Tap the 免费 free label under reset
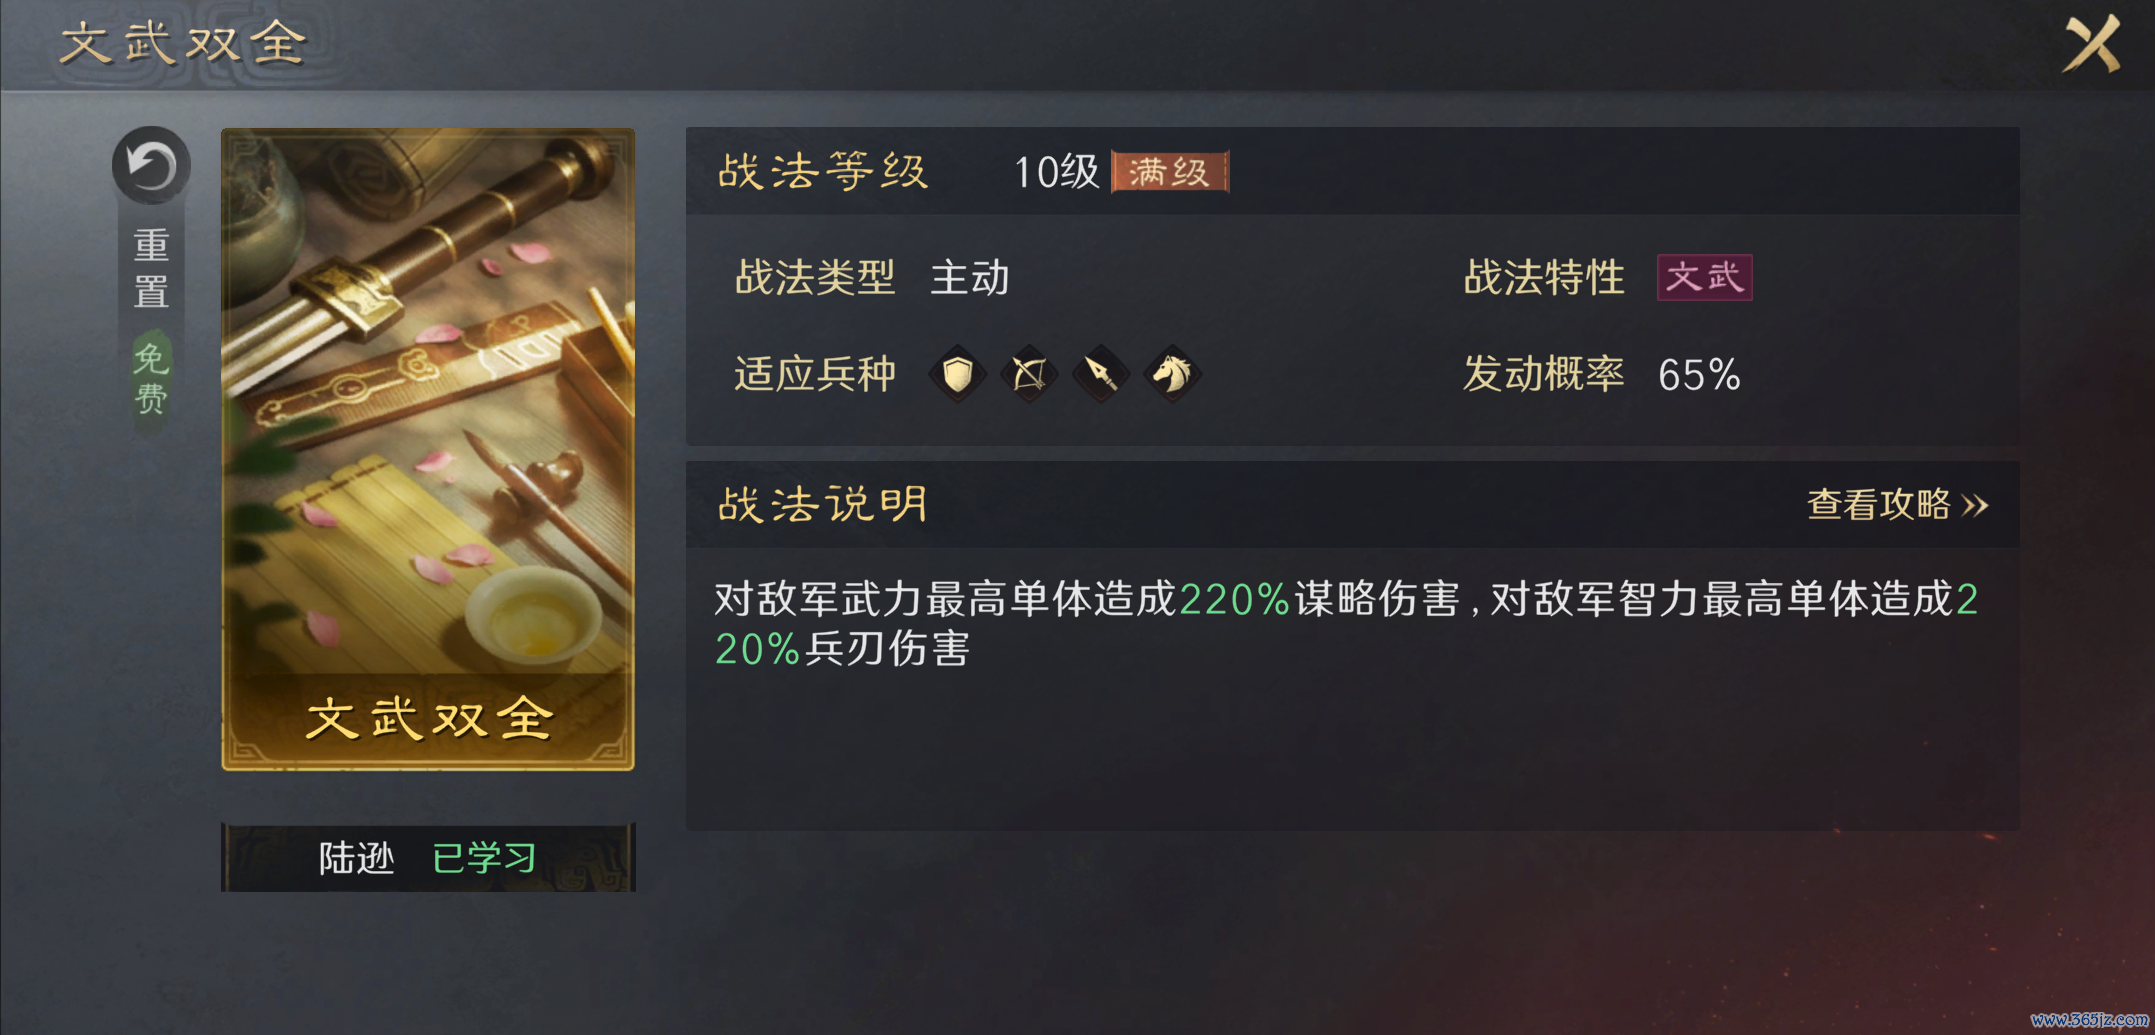This screenshot has width=2155, height=1035. 151,378
